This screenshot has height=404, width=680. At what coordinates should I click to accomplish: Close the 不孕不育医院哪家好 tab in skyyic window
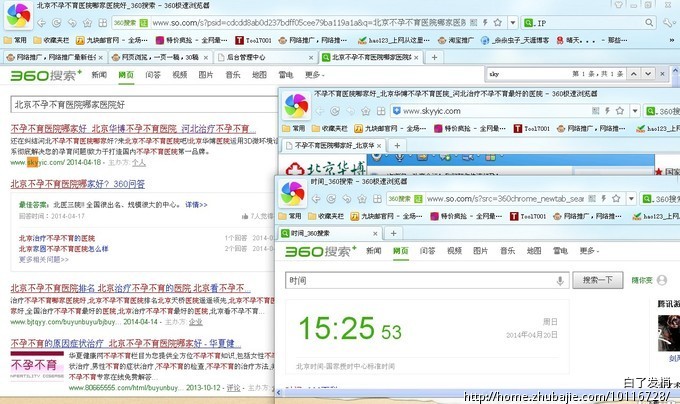click(x=379, y=146)
